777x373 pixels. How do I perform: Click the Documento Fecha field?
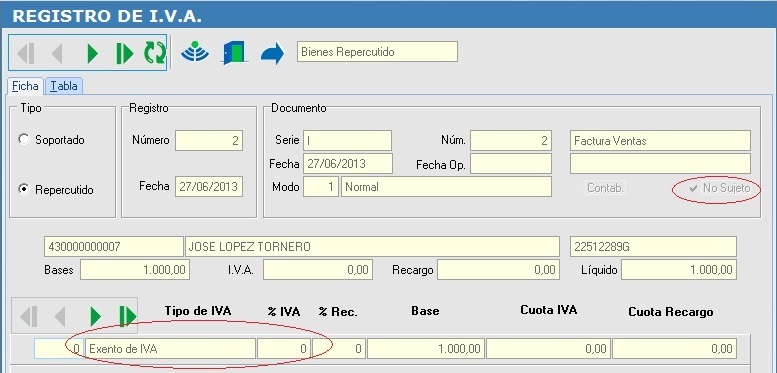coord(348,163)
